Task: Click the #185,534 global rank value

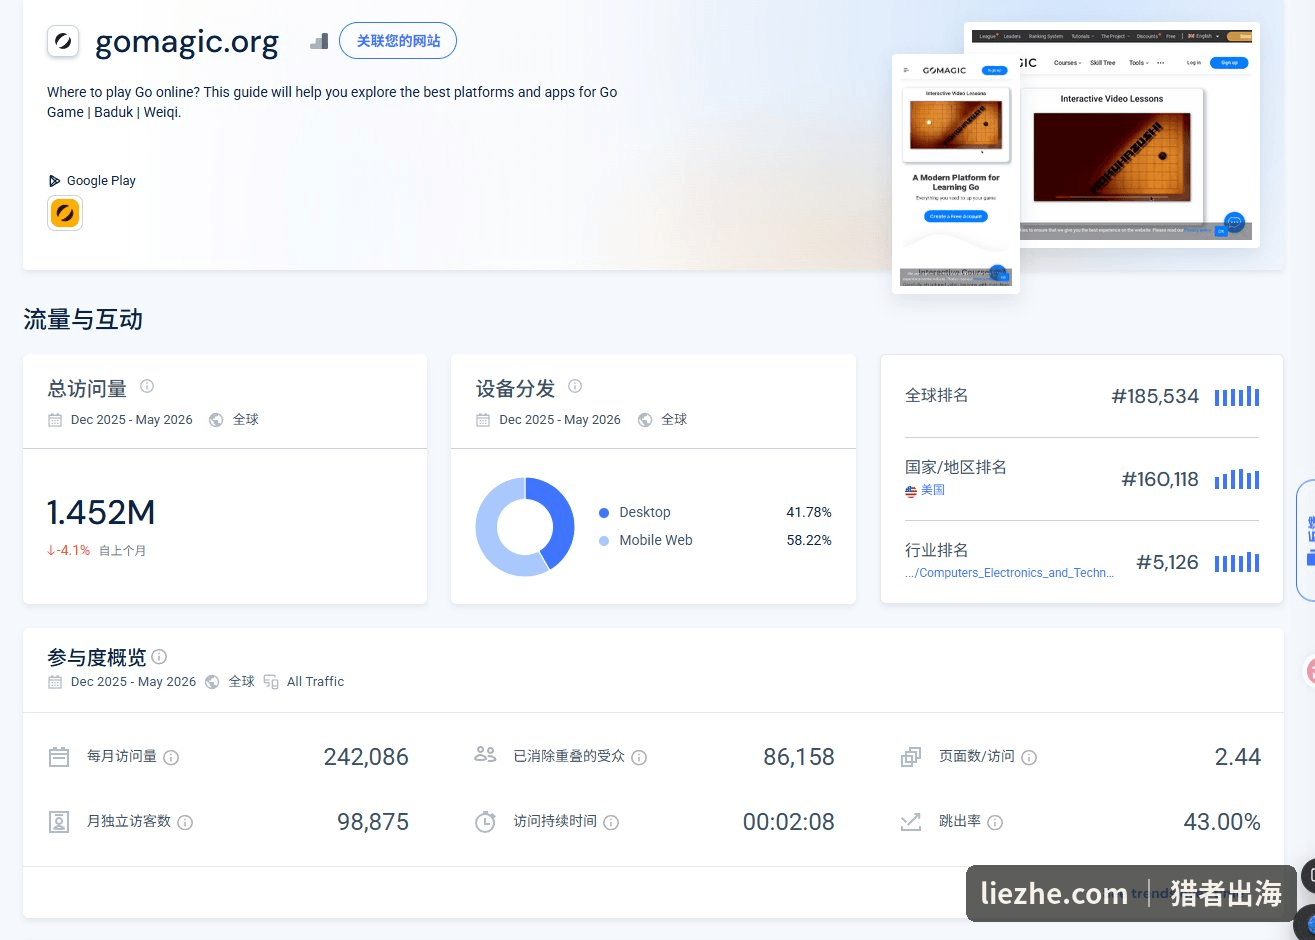Action: 1155,396
